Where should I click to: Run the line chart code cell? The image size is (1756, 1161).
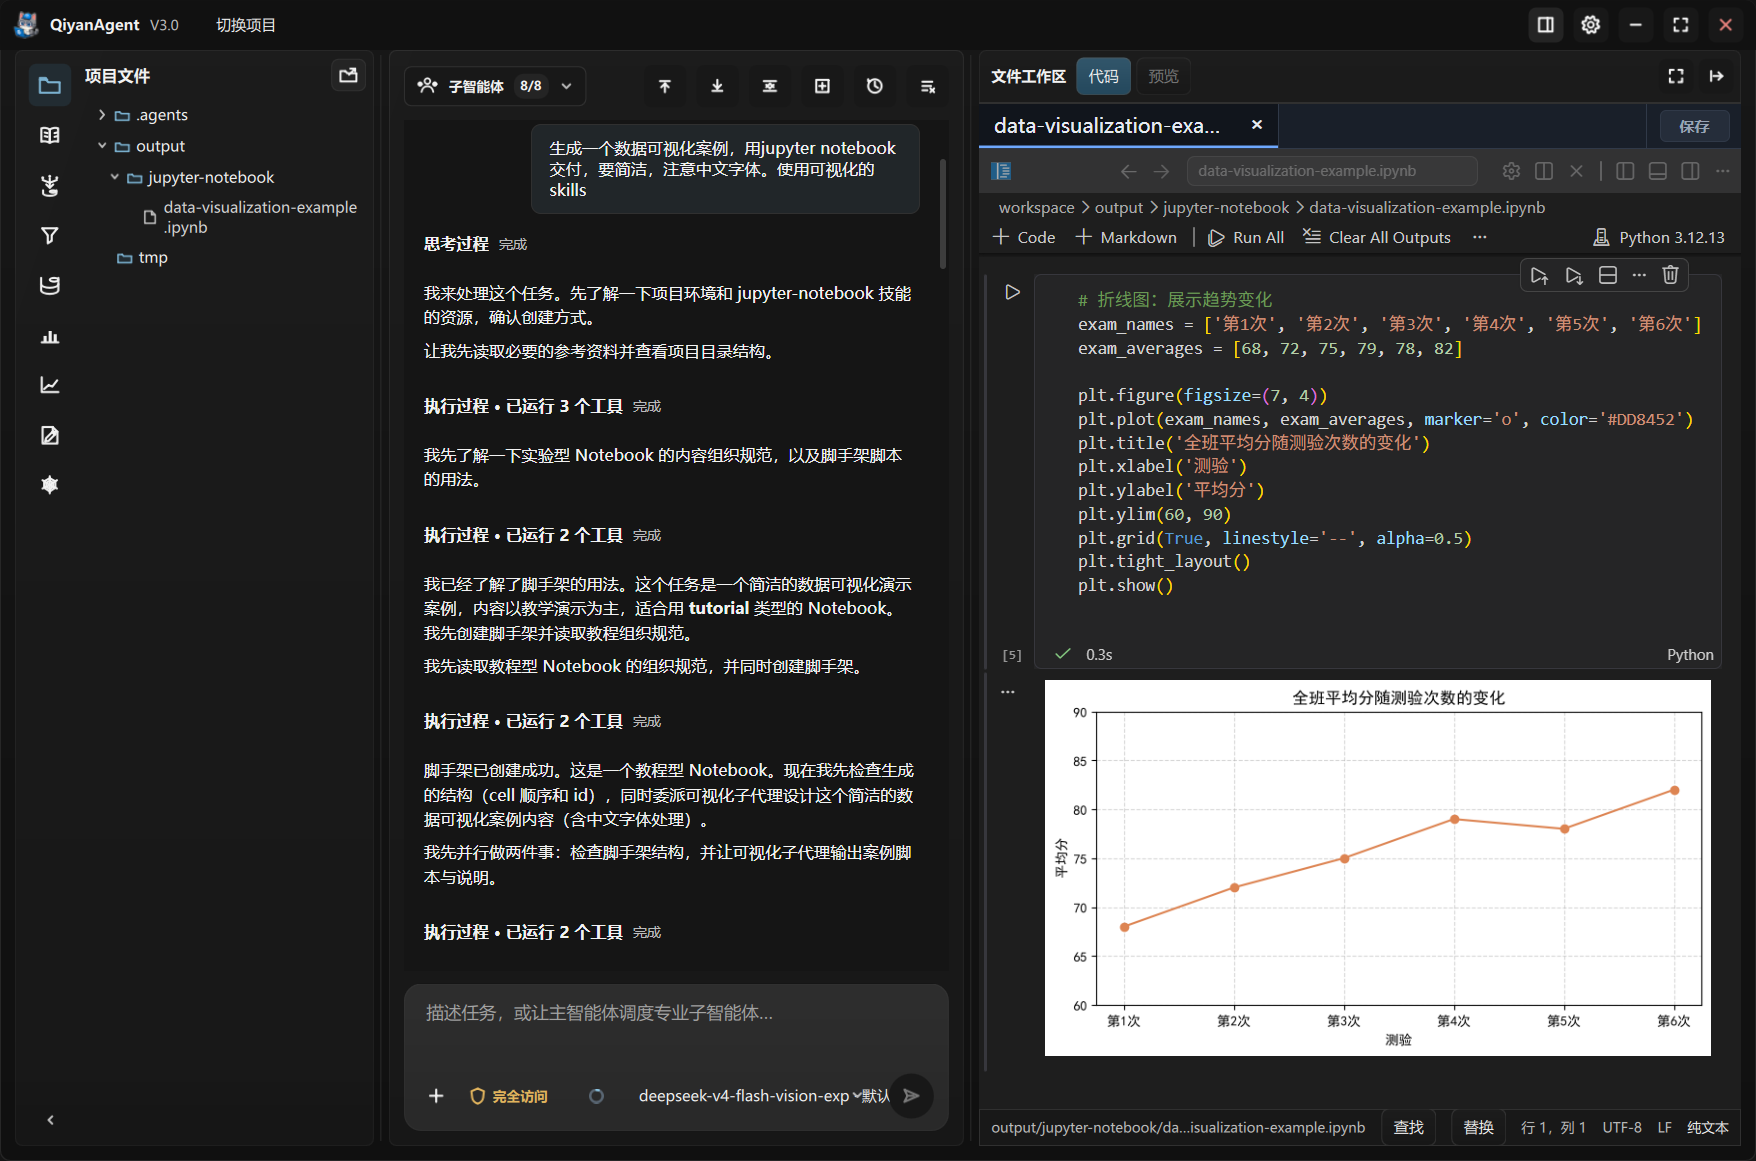[1012, 292]
